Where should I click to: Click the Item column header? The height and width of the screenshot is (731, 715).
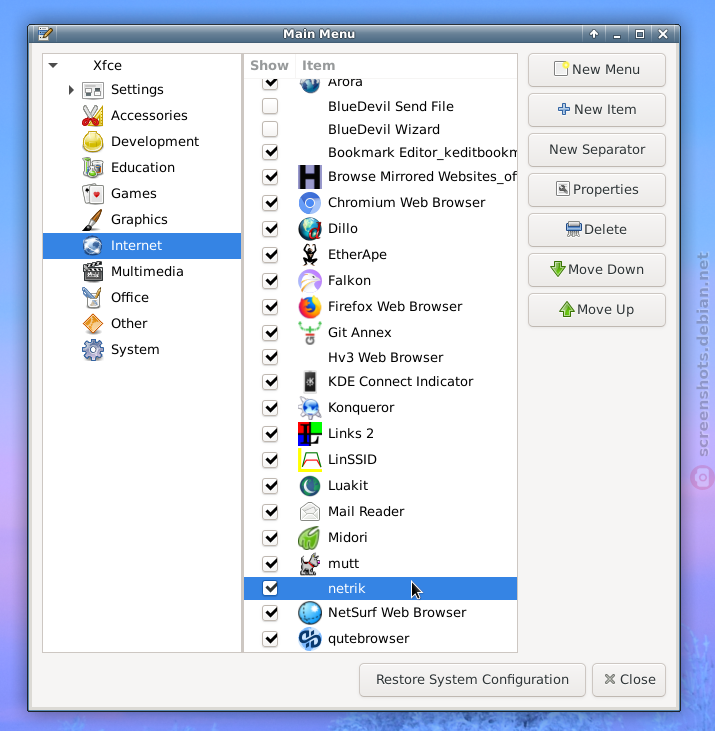pos(406,66)
